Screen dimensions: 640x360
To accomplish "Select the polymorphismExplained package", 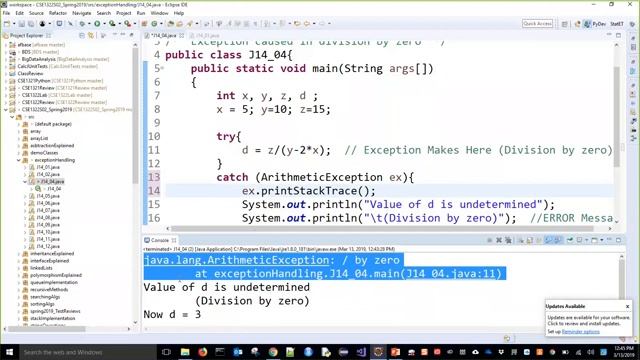I will tap(56, 275).
